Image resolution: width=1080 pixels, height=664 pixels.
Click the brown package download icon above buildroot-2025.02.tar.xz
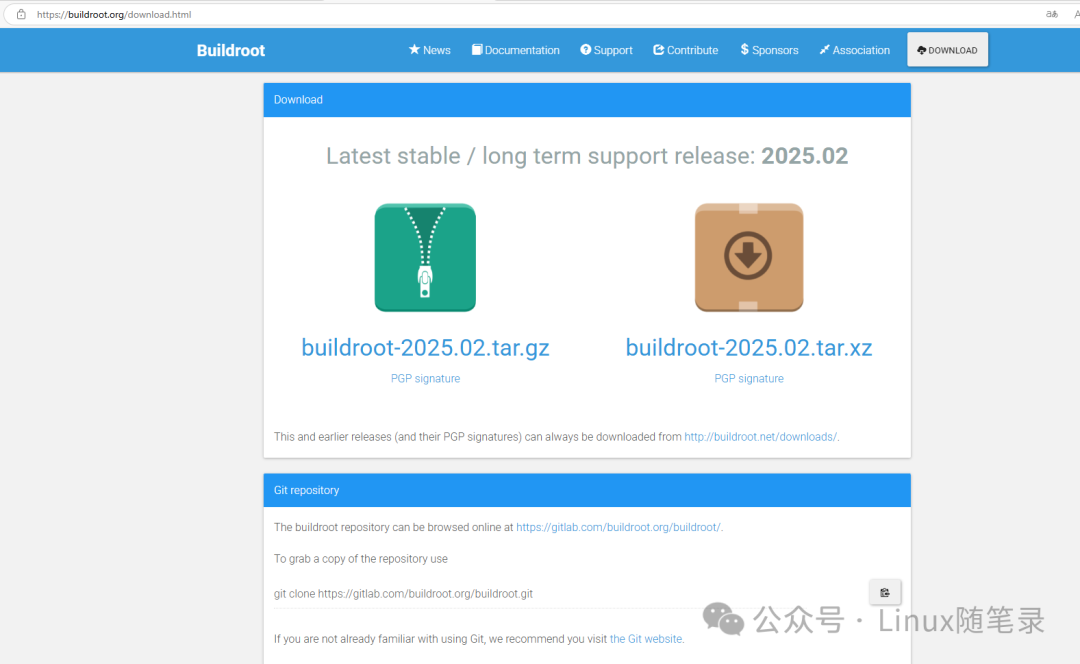[749, 257]
